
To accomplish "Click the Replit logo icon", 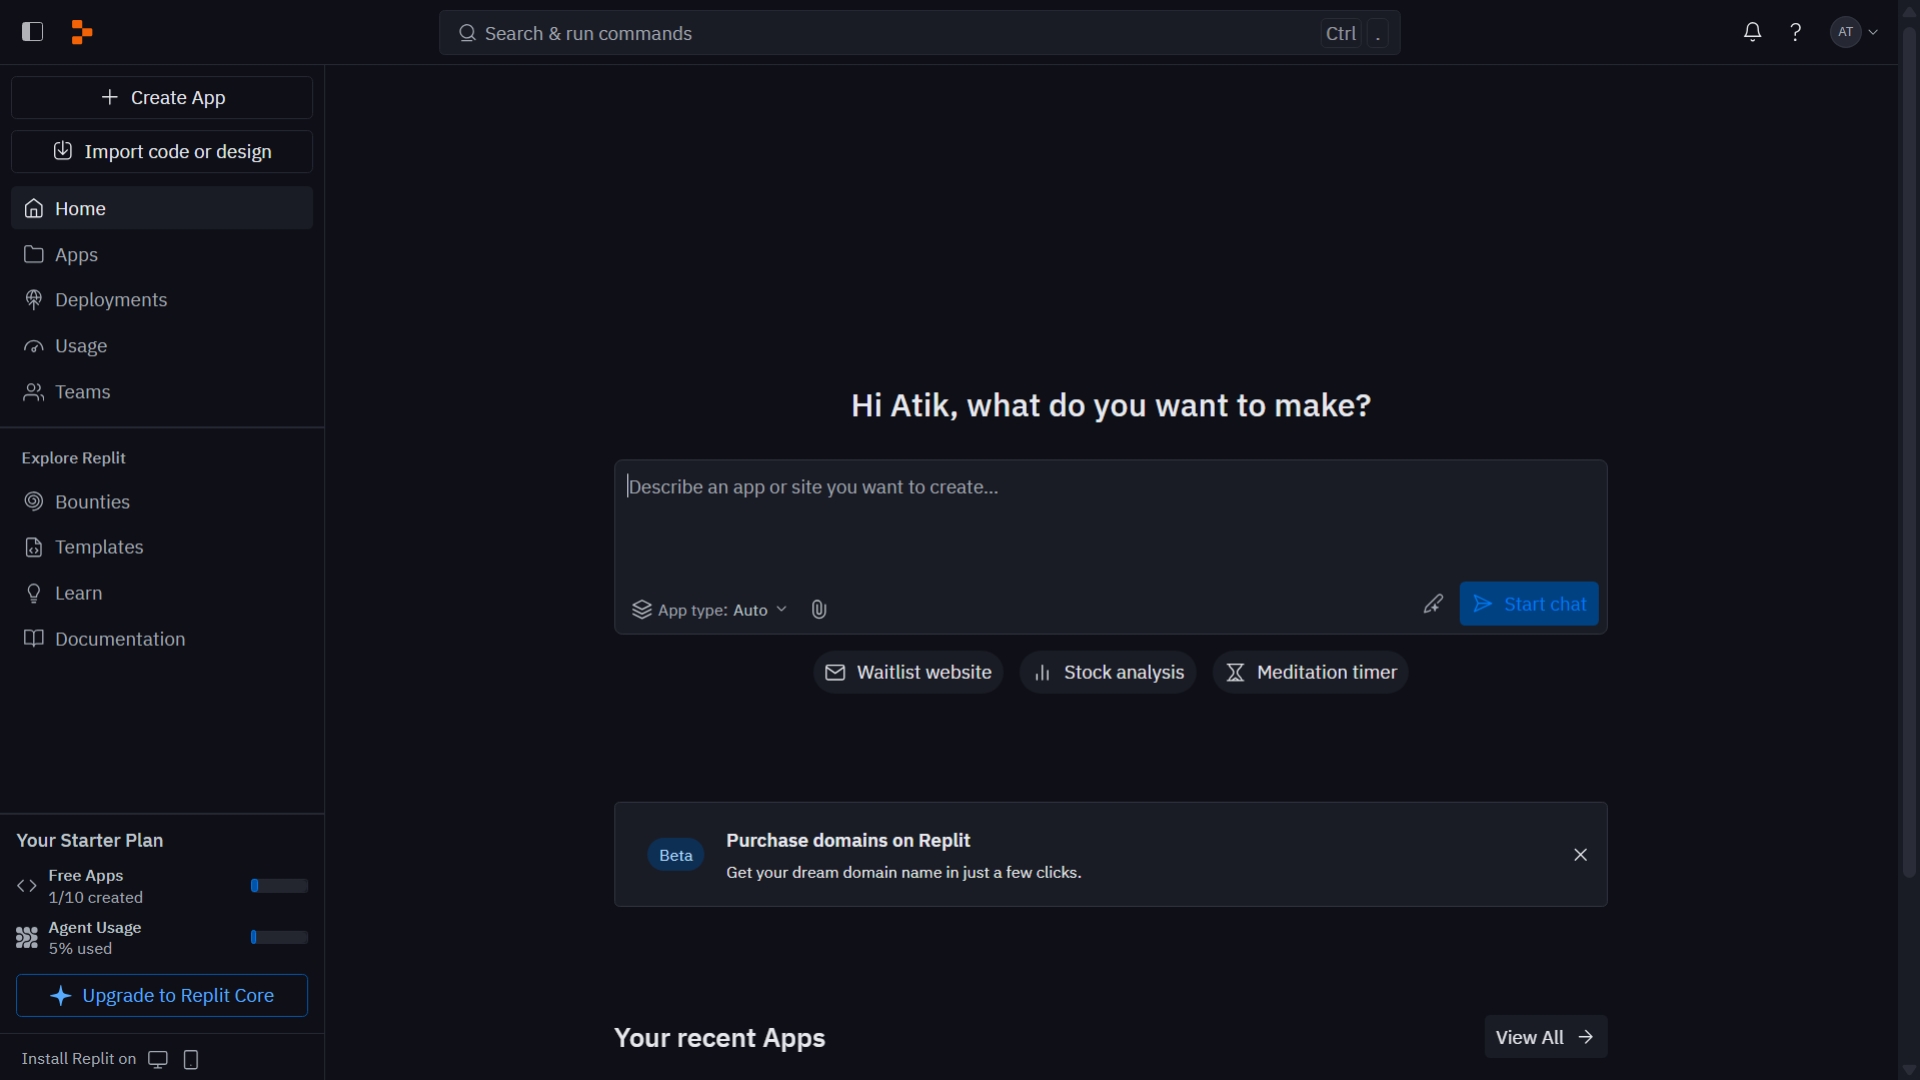I will tap(82, 33).
